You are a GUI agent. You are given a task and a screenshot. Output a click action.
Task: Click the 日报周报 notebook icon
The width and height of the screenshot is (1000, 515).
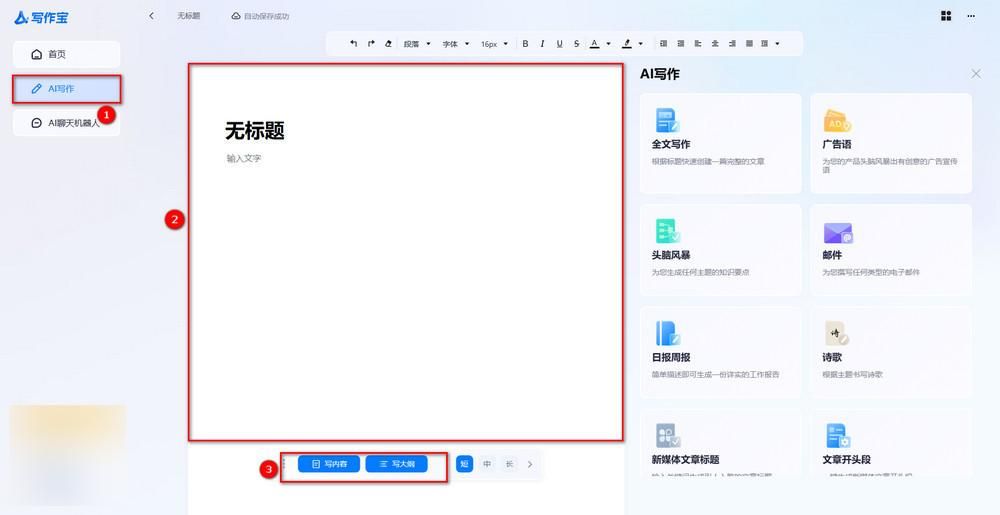click(668, 333)
